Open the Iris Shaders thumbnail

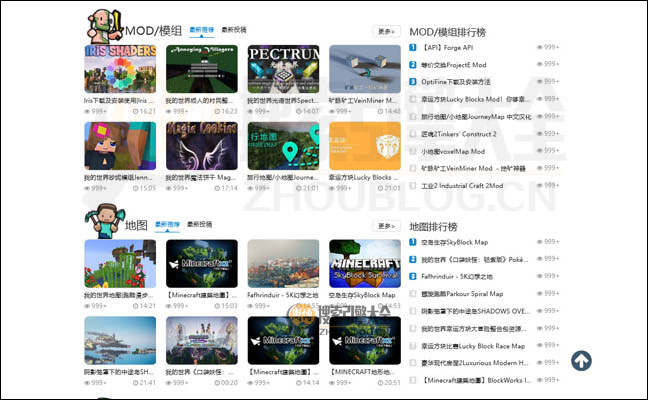[x=120, y=69]
